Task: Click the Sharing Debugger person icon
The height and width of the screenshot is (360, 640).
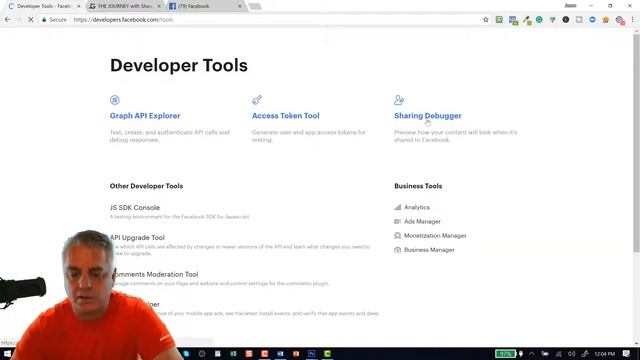Action: pos(399,100)
